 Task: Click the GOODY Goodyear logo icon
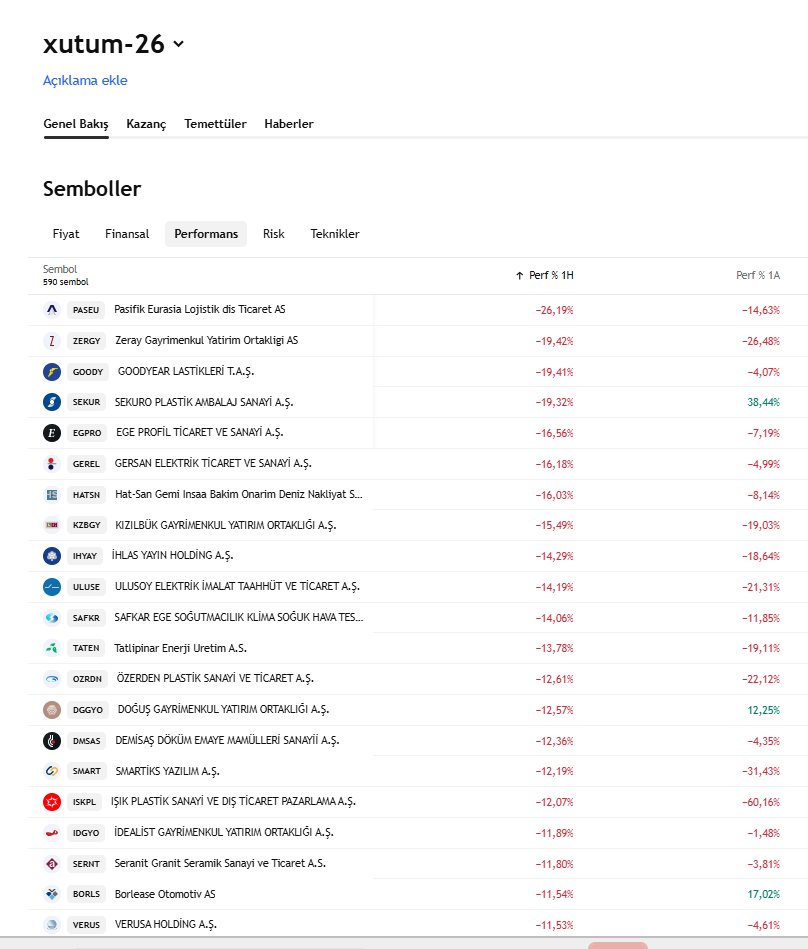(52, 372)
